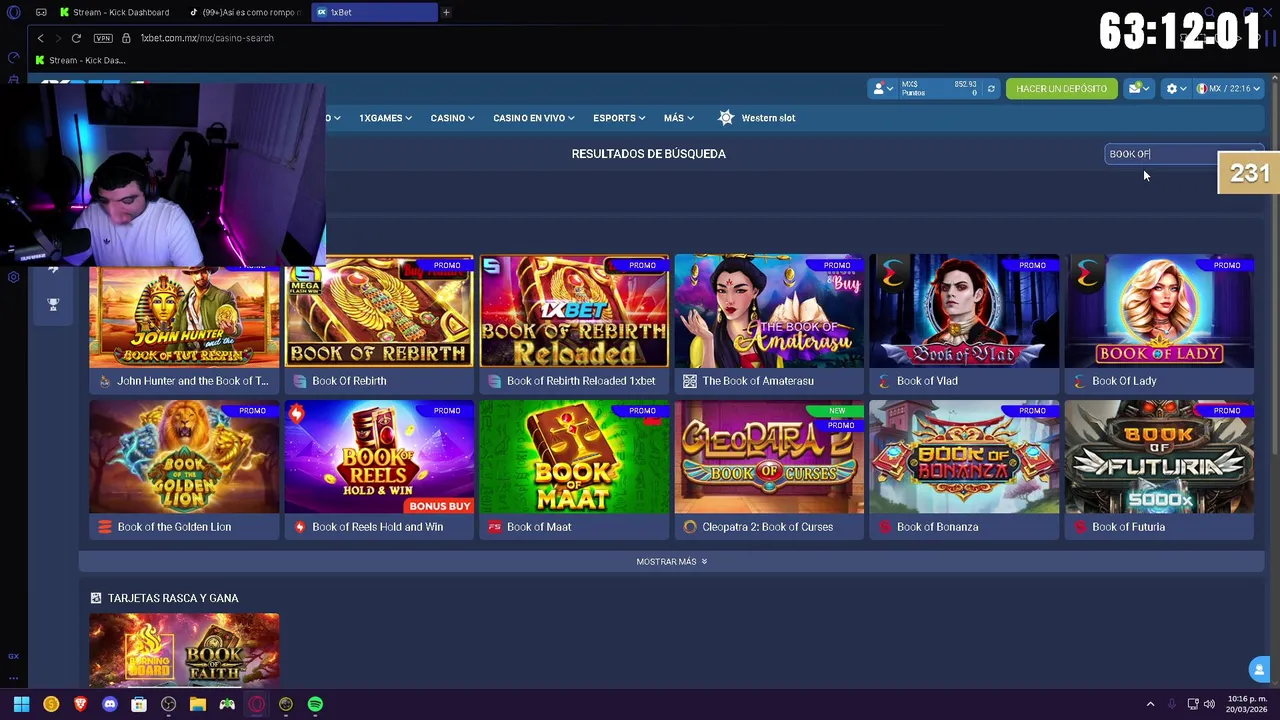Image resolution: width=1280 pixels, height=720 pixels.
Task: Click provider icon beside Cleopatra 2 title
Action: [689, 527]
